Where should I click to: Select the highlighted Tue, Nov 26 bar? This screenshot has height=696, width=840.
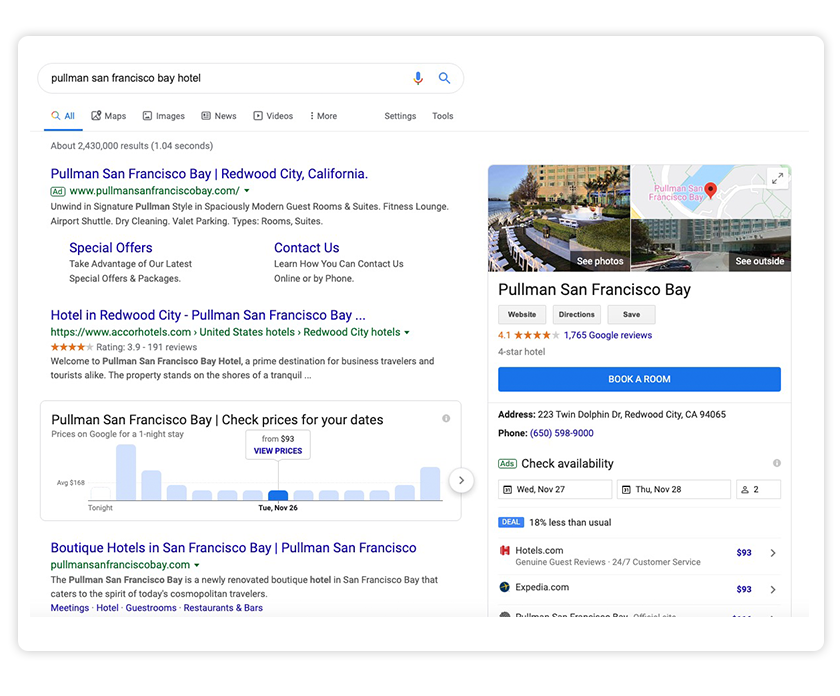278,495
